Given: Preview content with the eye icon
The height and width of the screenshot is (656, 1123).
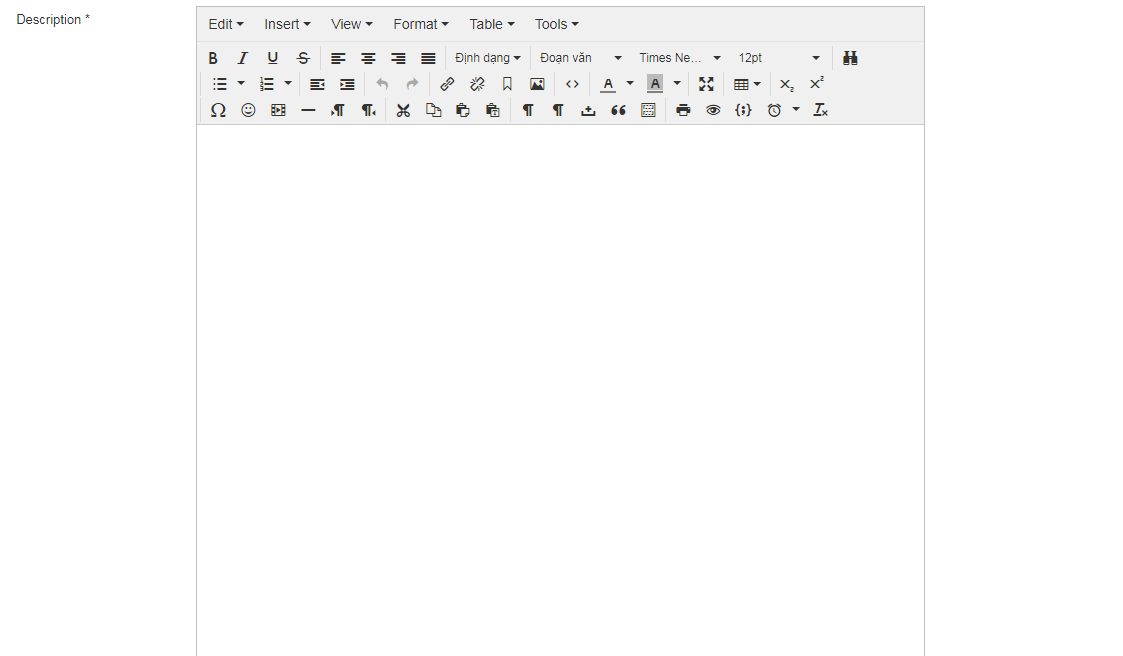Looking at the screenshot, I should point(713,110).
